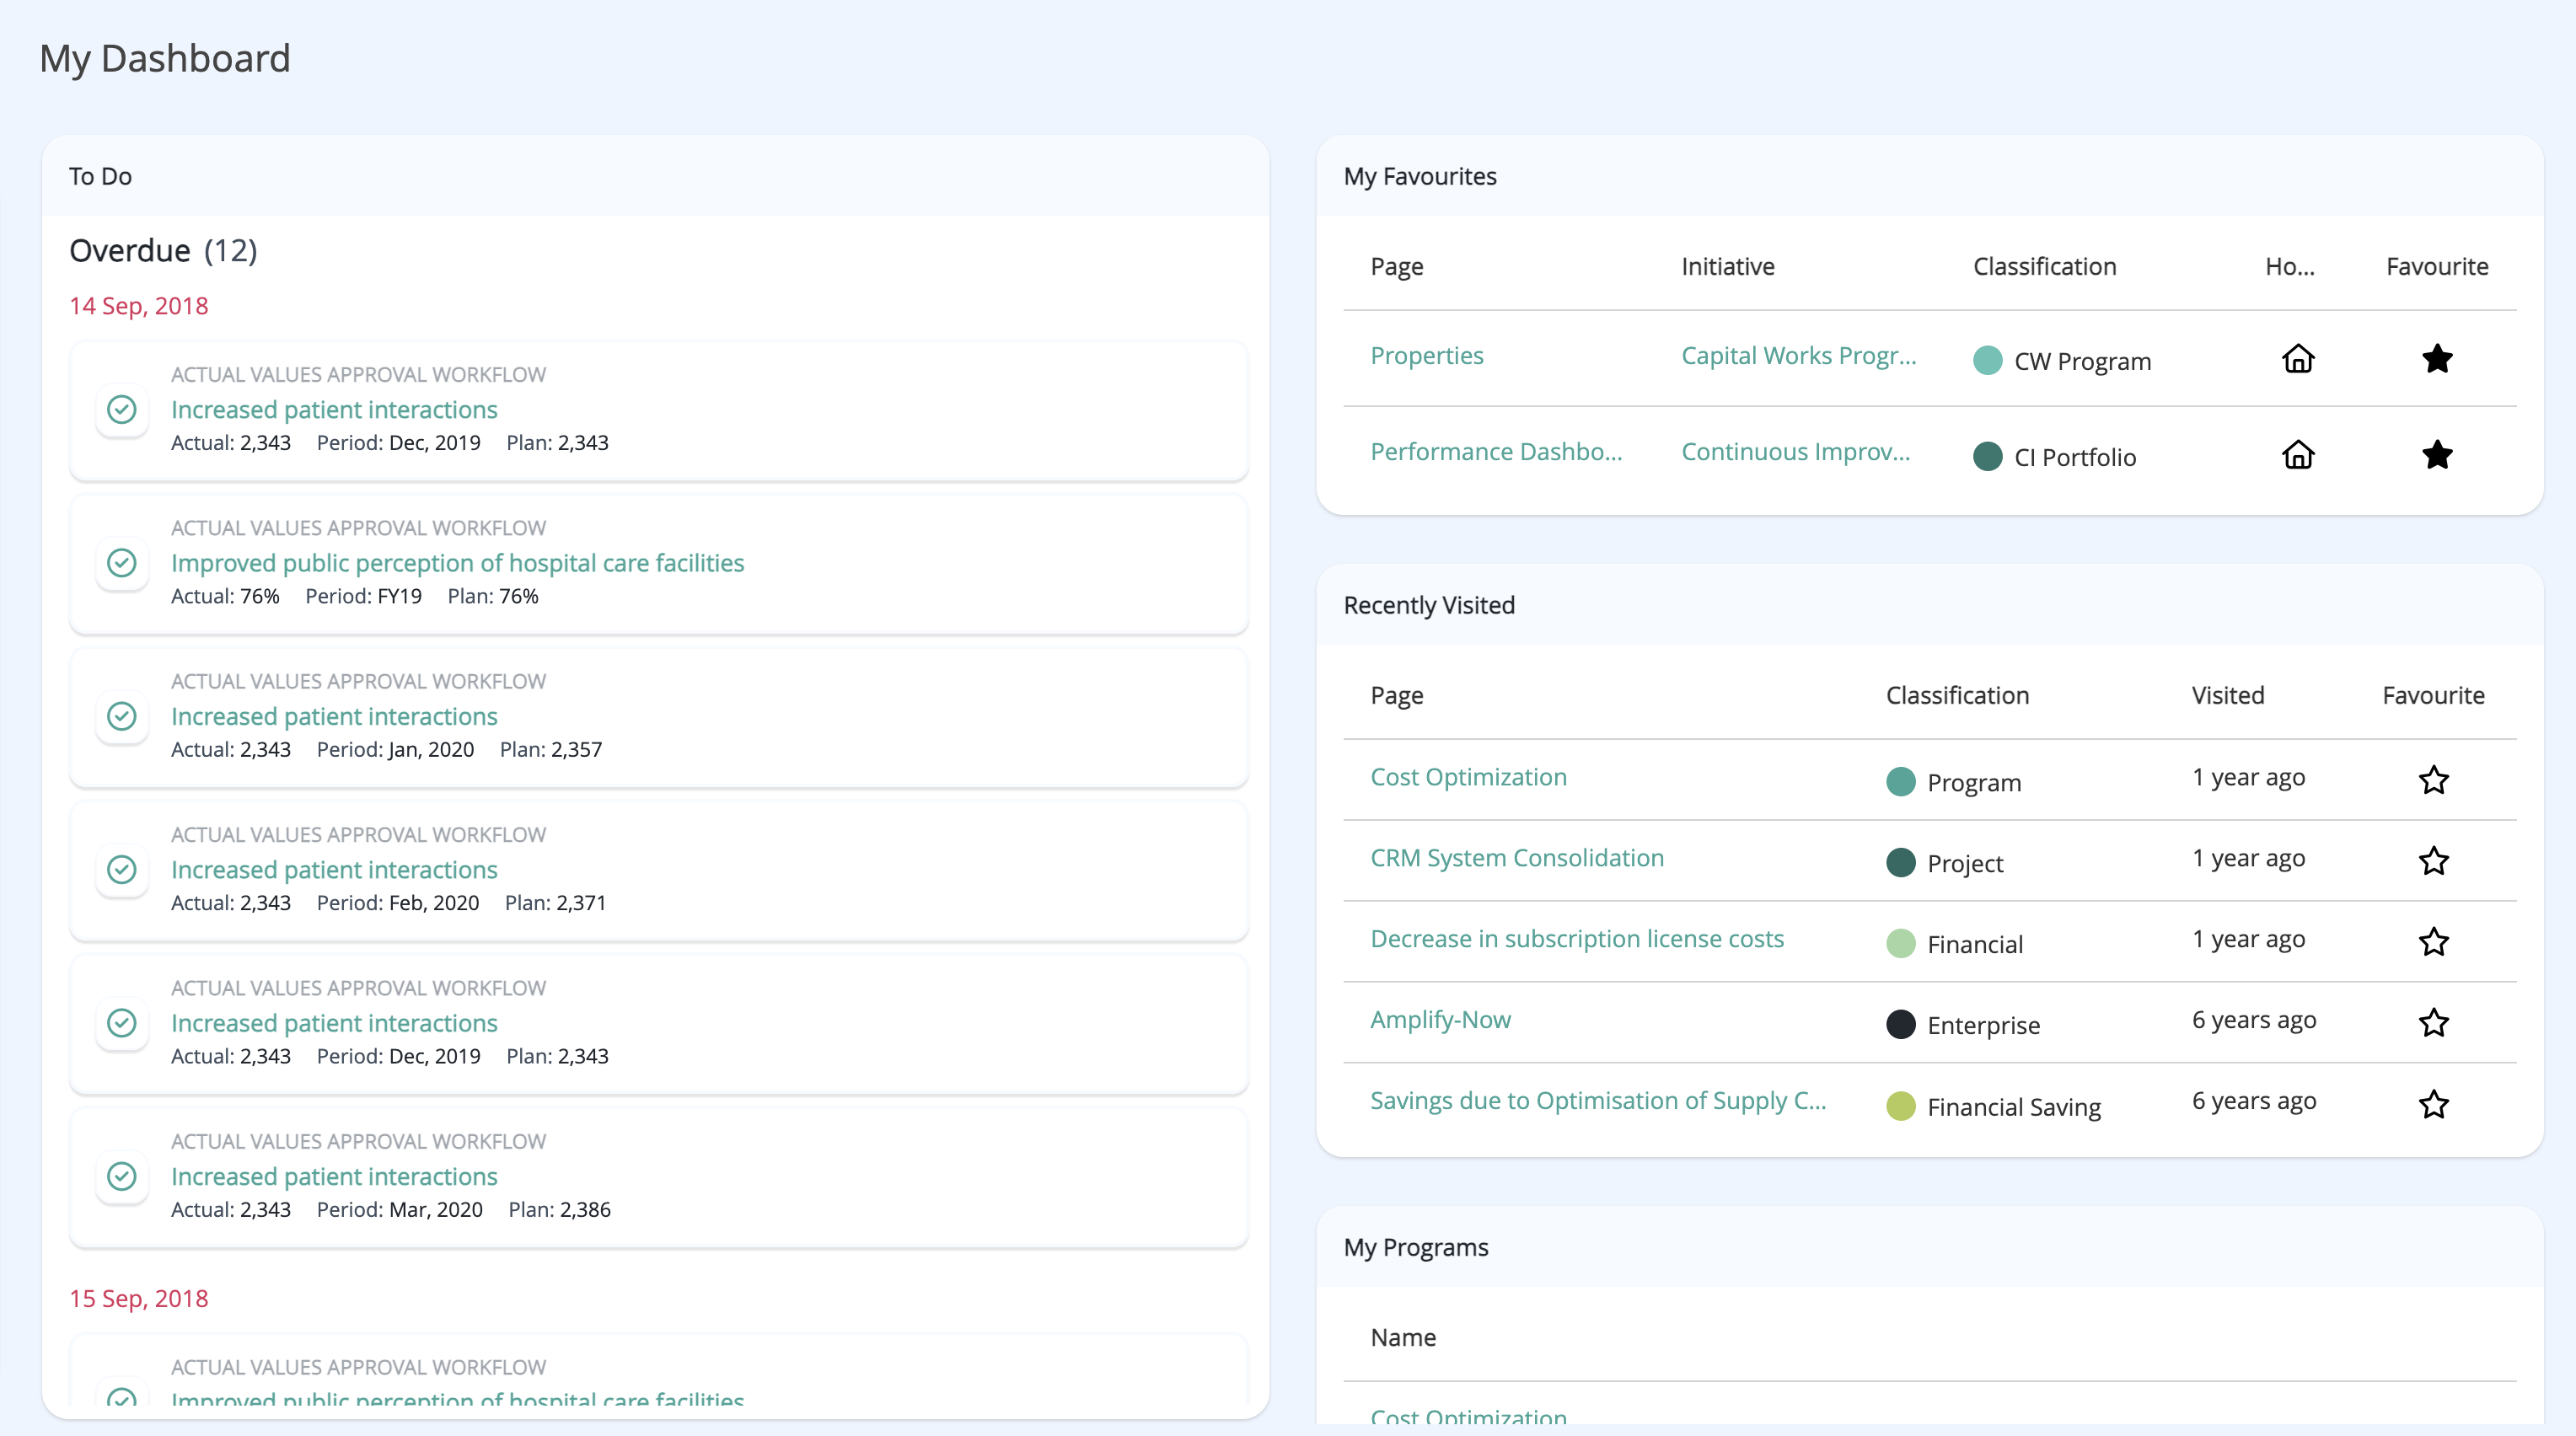Screen dimensions: 2576x1436
Task: Star the Amplify-Now row
Action: pyautogui.click(x=2433, y=1022)
